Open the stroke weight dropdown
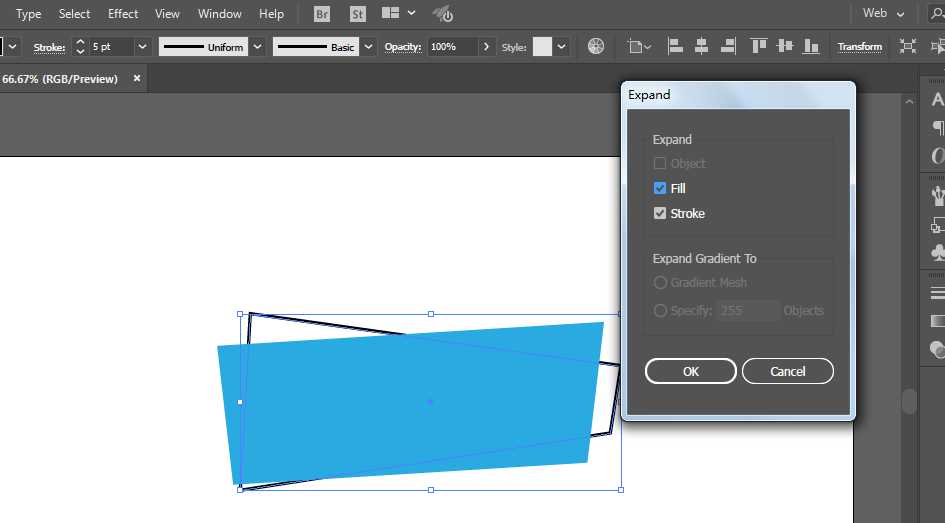Image resolution: width=945 pixels, height=523 pixels. 142,47
